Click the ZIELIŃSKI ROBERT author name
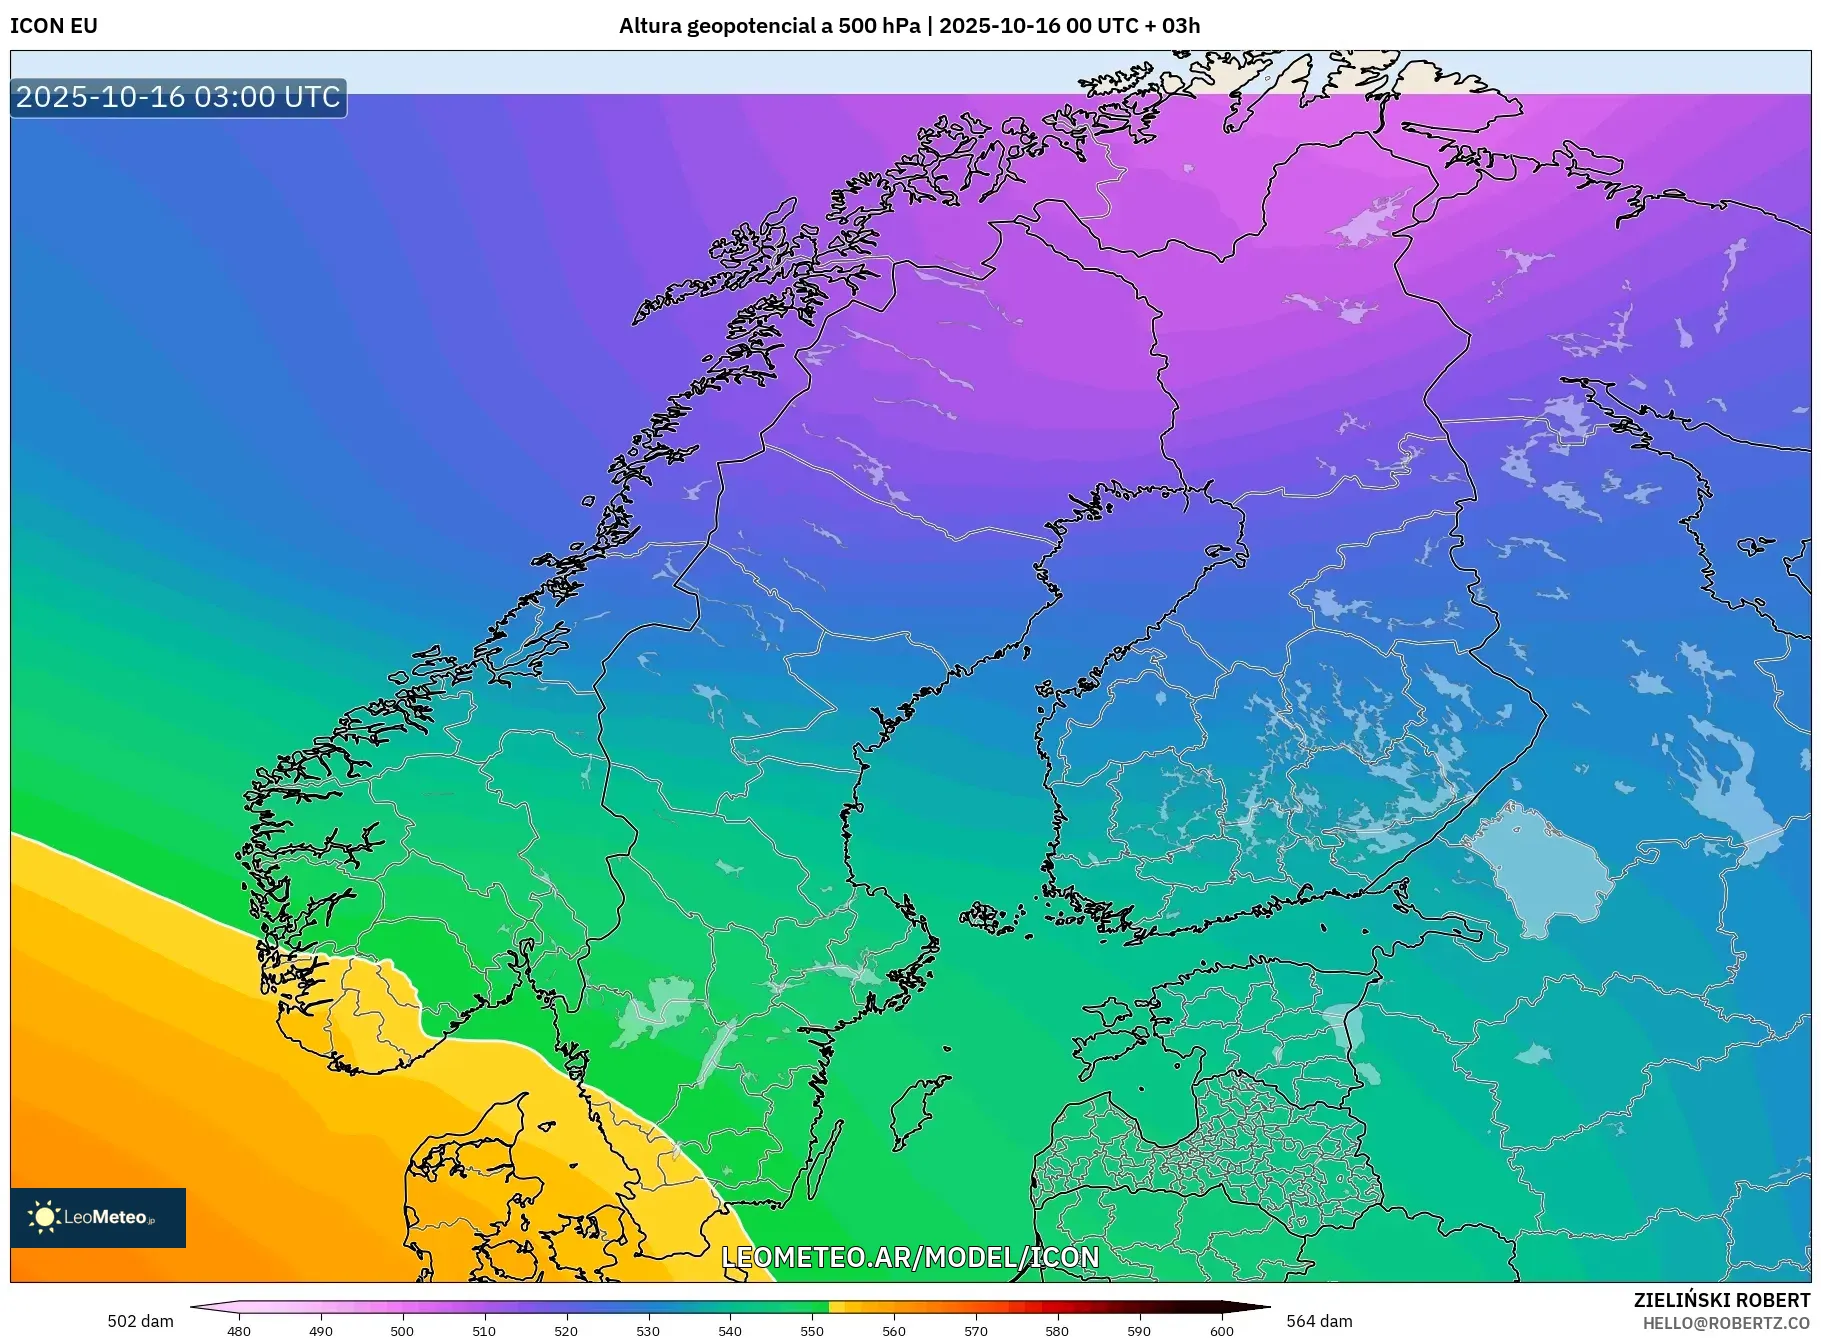1821x1338 pixels. (1721, 1300)
